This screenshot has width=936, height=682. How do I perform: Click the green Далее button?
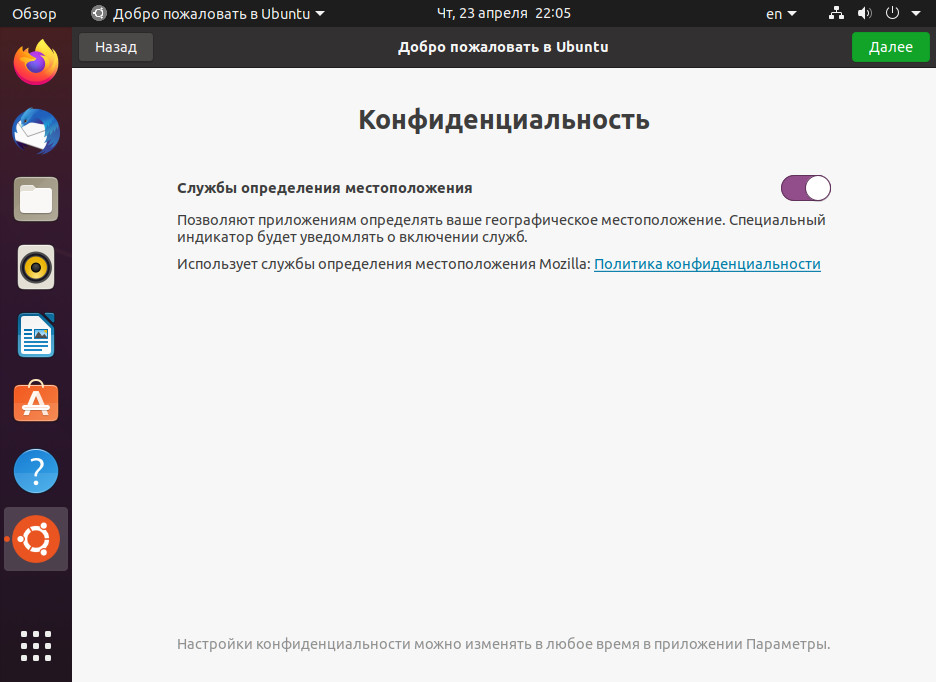click(x=890, y=47)
